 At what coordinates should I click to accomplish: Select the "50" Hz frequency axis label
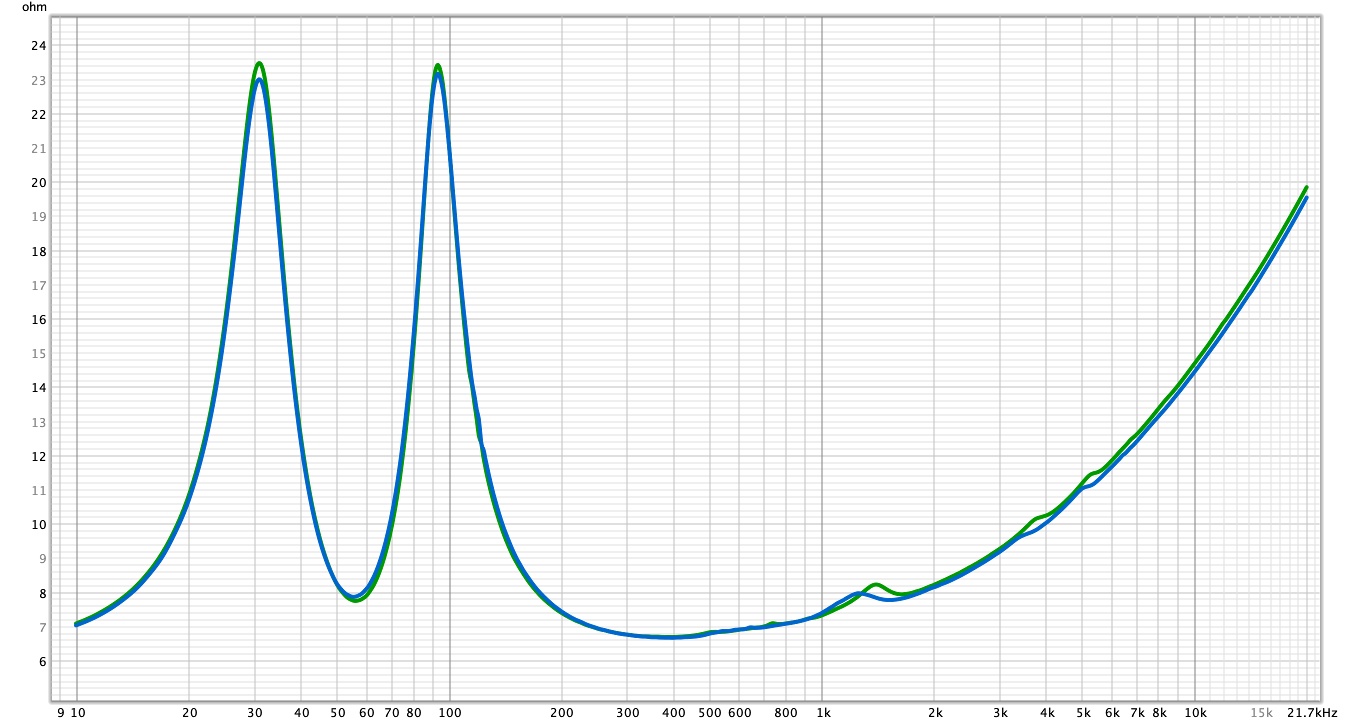tap(338, 713)
